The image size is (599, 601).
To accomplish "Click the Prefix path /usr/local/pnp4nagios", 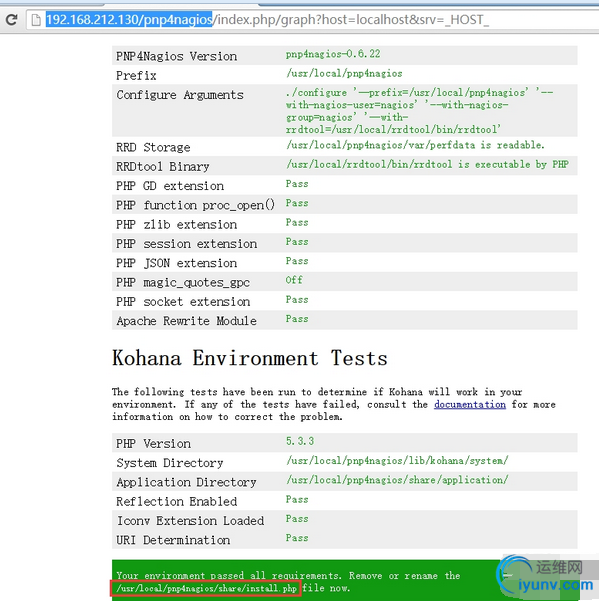I will [344, 73].
